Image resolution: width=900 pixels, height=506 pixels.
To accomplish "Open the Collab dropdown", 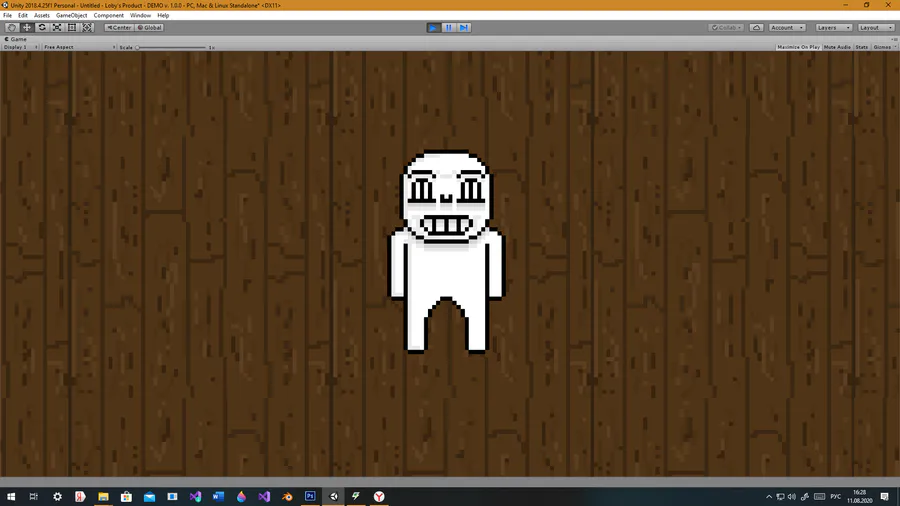I will click(x=726, y=28).
